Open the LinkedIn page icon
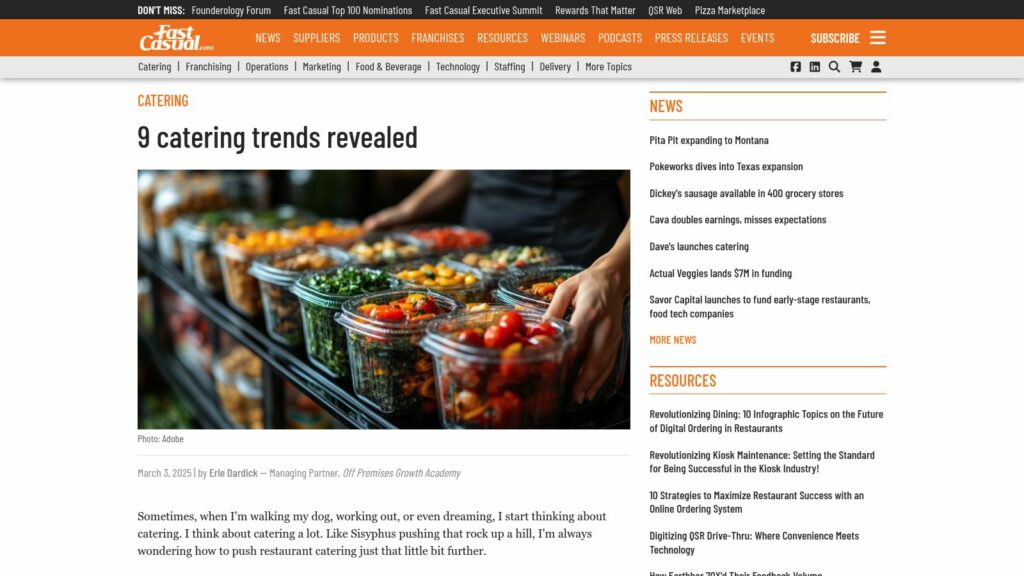1024x576 pixels. point(814,67)
